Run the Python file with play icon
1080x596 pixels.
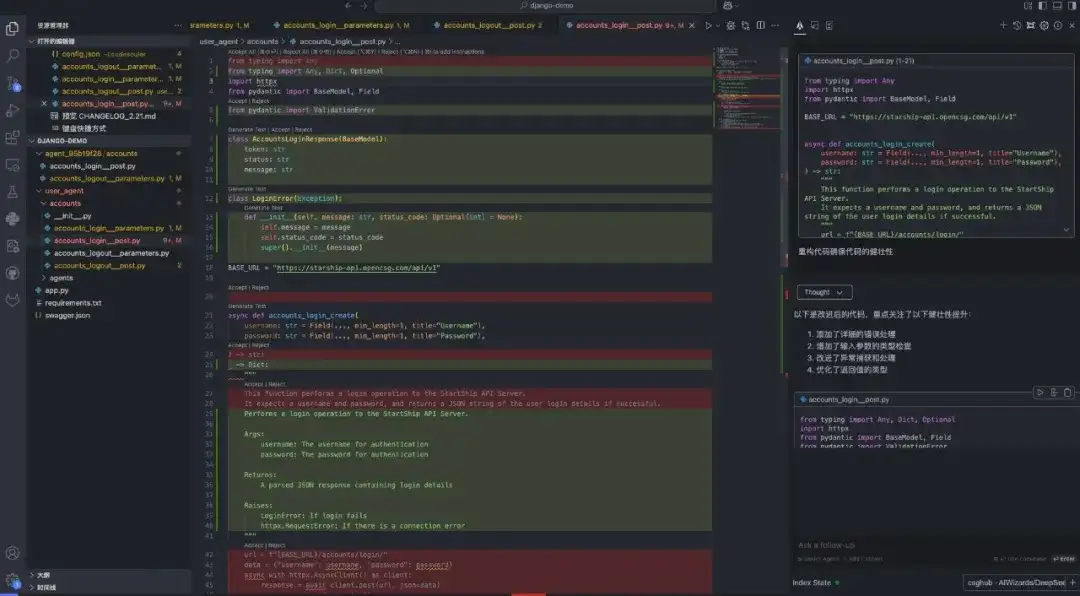coord(708,25)
